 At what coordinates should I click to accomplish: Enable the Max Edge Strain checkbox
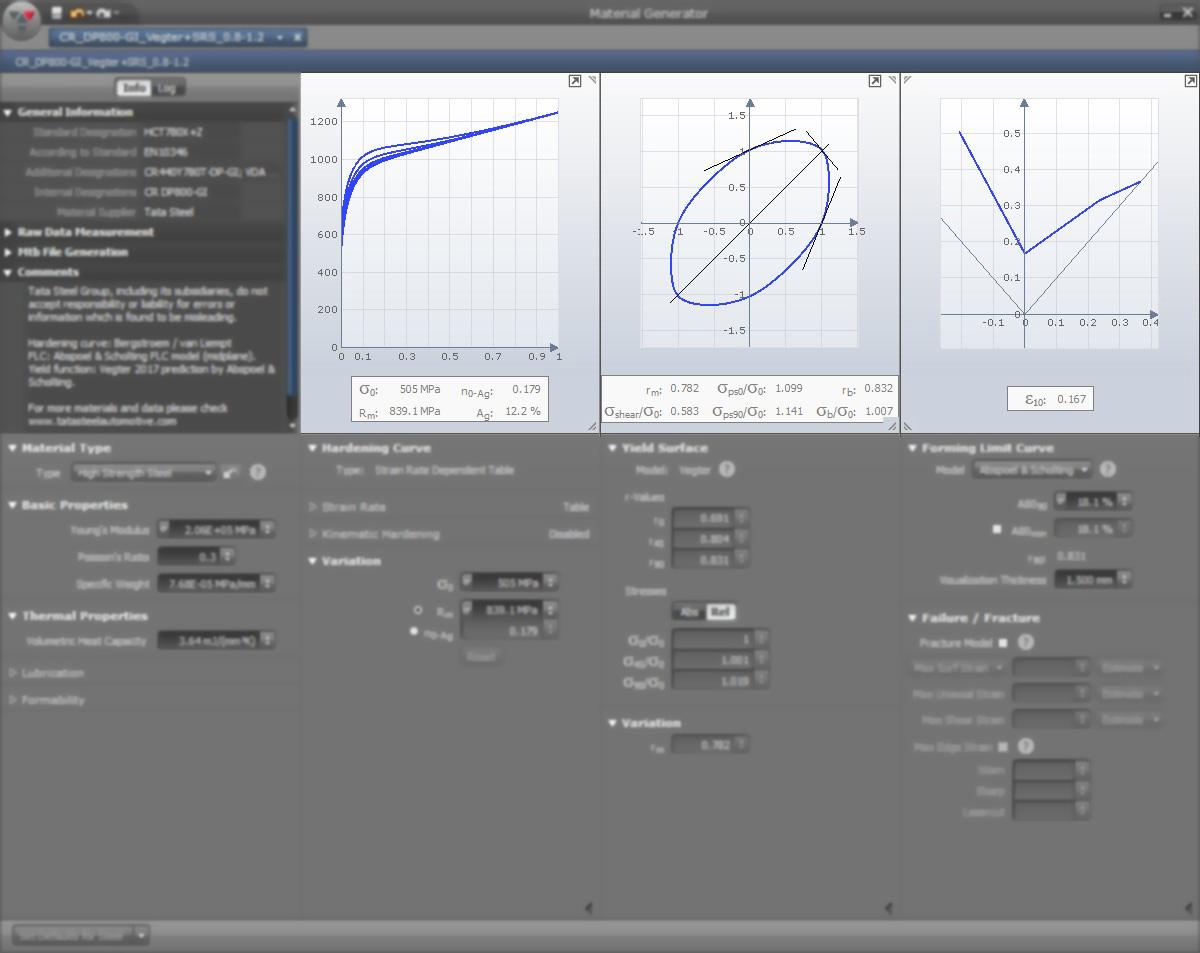pyautogui.click(x=1003, y=746)
